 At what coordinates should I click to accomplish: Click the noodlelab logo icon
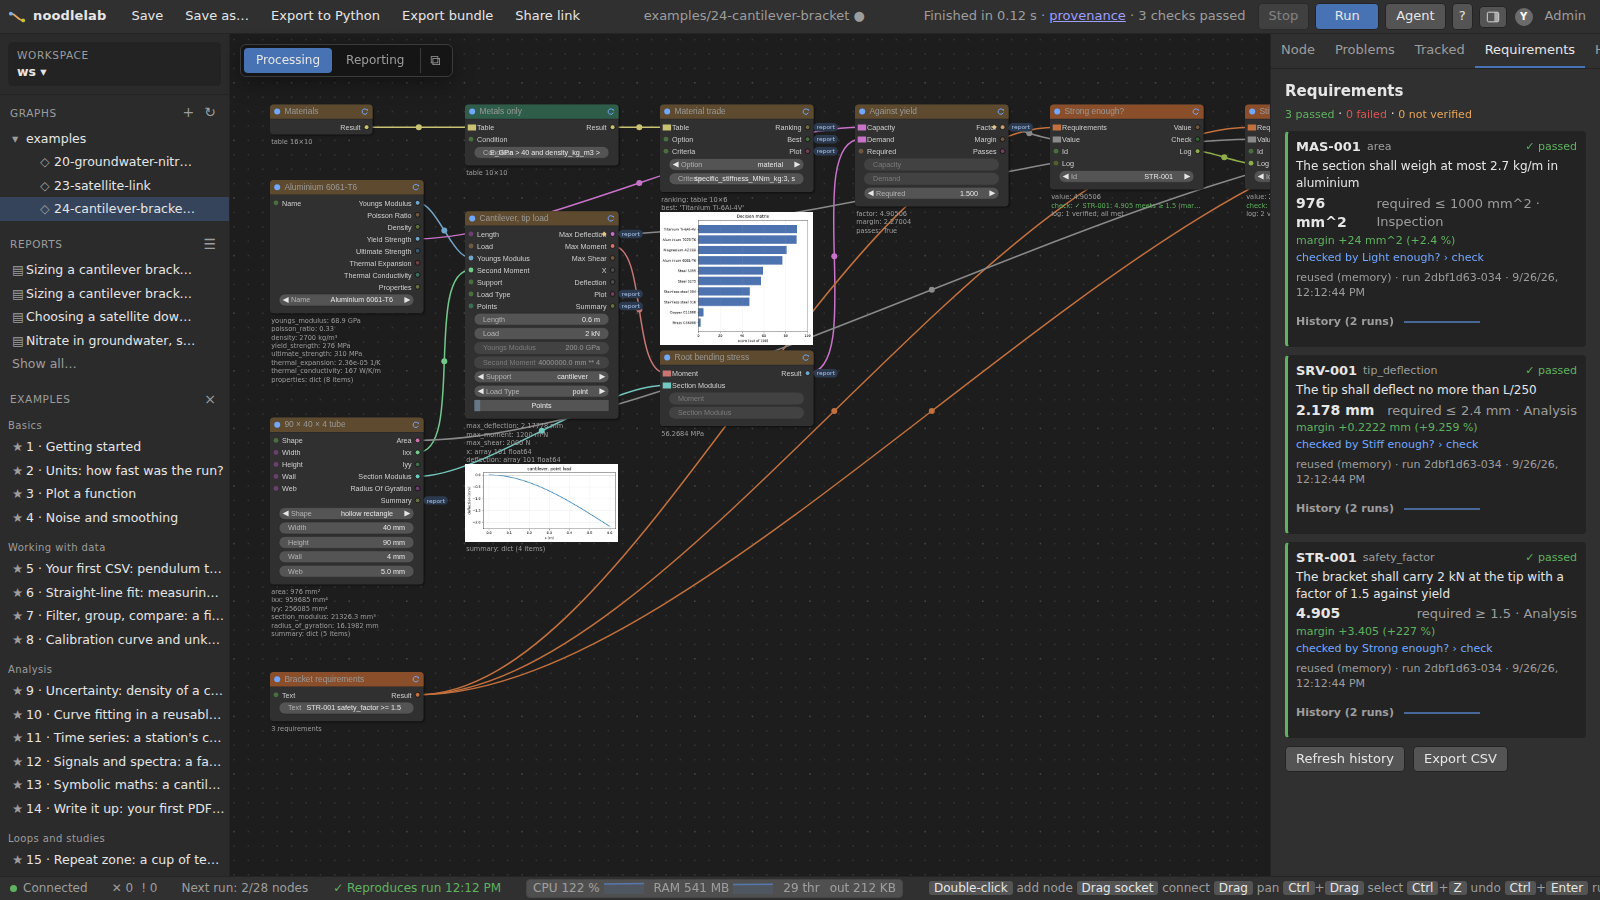[16, 16]
